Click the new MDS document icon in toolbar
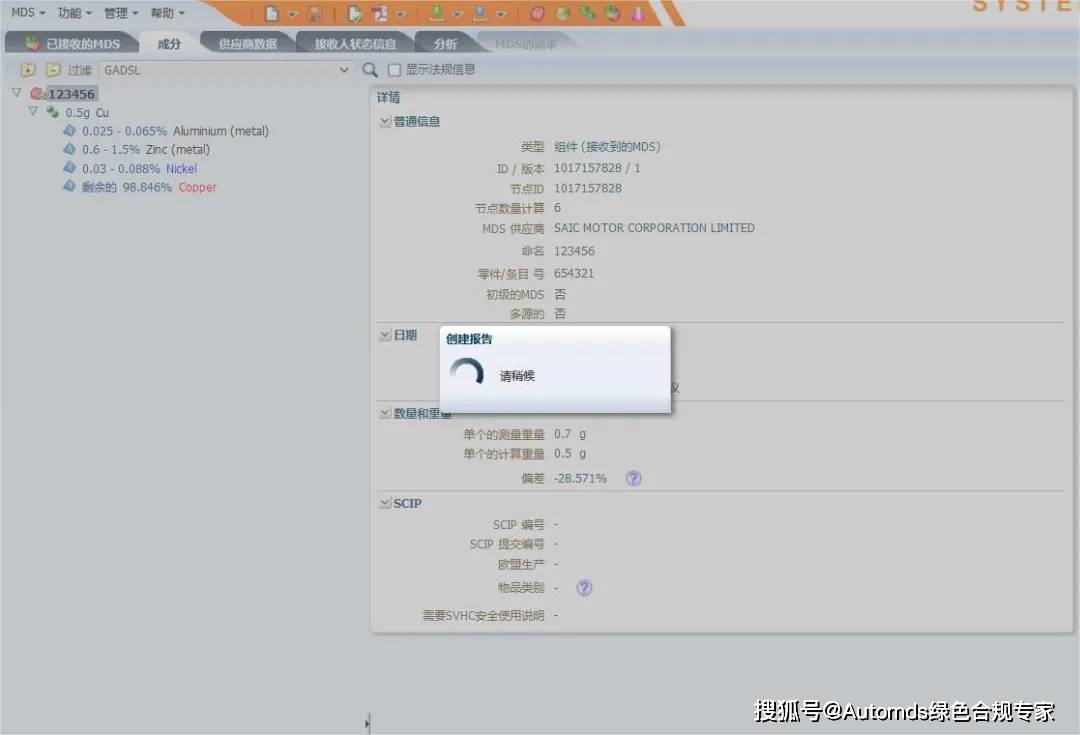The image size is (1080, 735). [270, 13]
